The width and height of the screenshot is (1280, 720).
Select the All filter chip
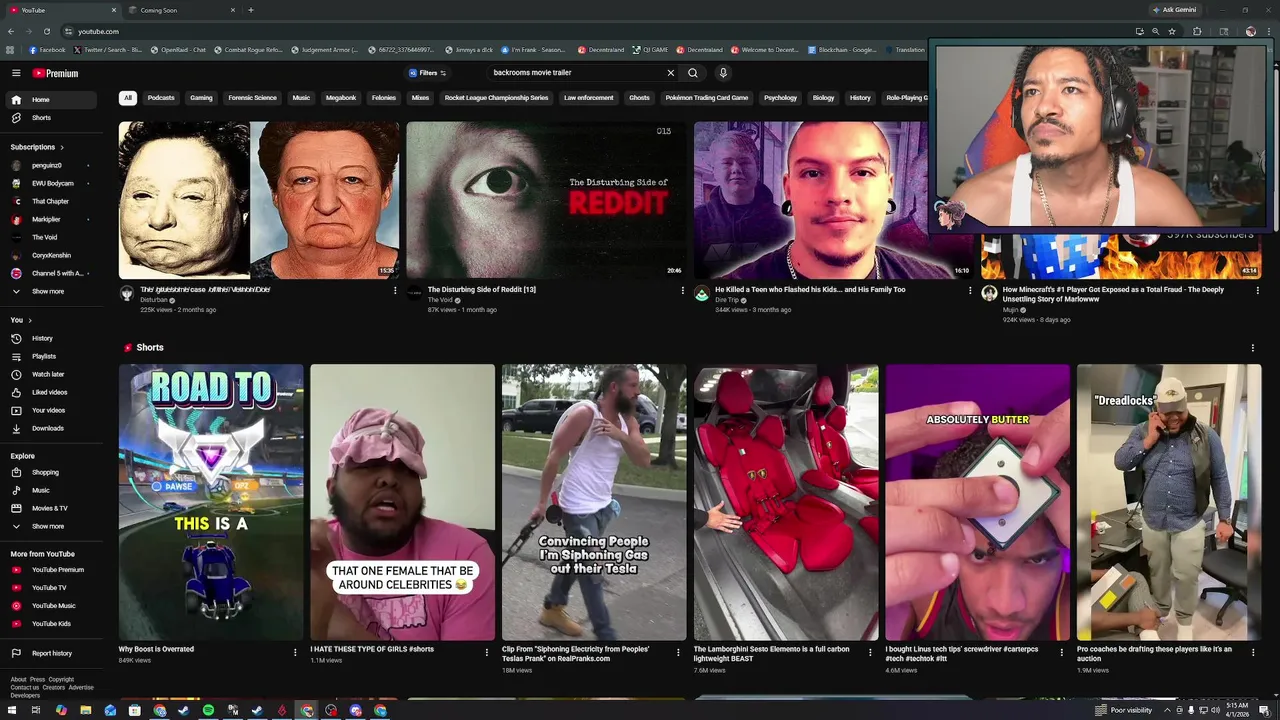(x=127, y=98)
